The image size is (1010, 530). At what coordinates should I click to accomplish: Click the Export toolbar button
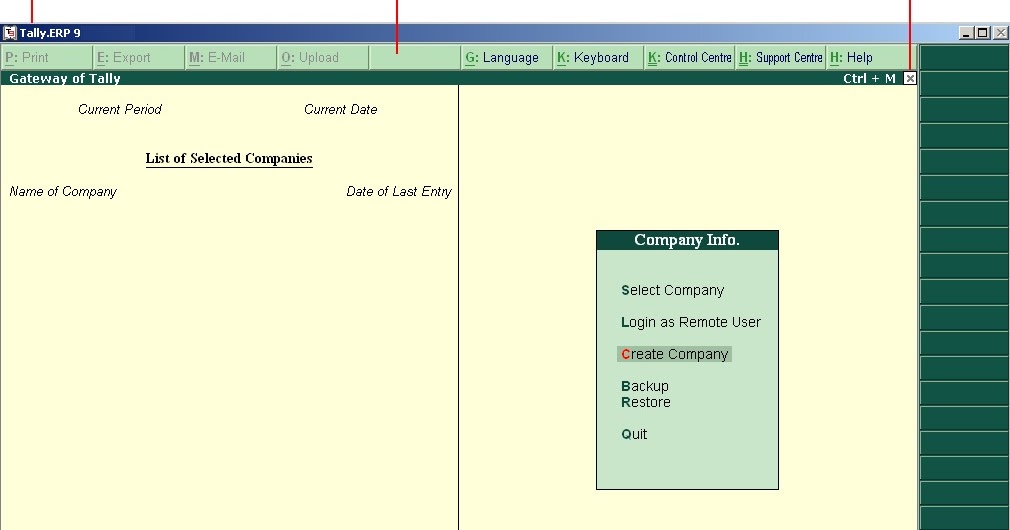pyautogui.click(x=139, y=57)
